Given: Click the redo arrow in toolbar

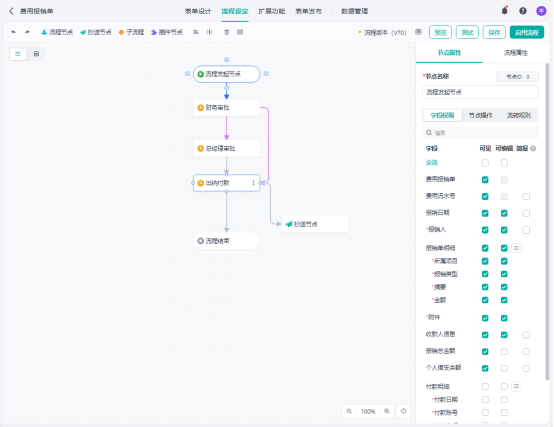Looking at the screenshot, I should click(x=27, y=32).
